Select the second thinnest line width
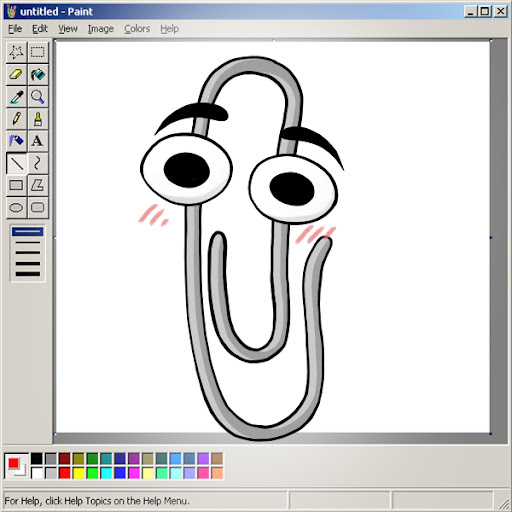 [x=28, y=242]
